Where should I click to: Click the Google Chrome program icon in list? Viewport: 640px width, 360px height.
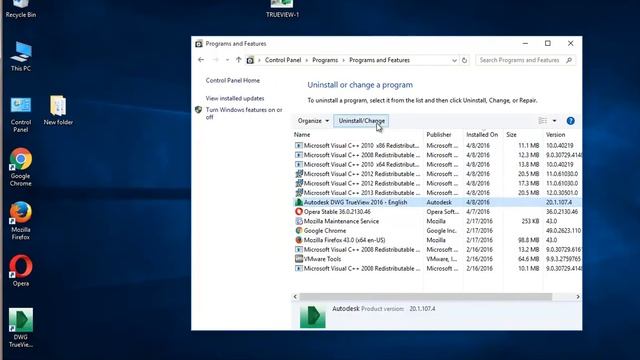tap(299, 231)
